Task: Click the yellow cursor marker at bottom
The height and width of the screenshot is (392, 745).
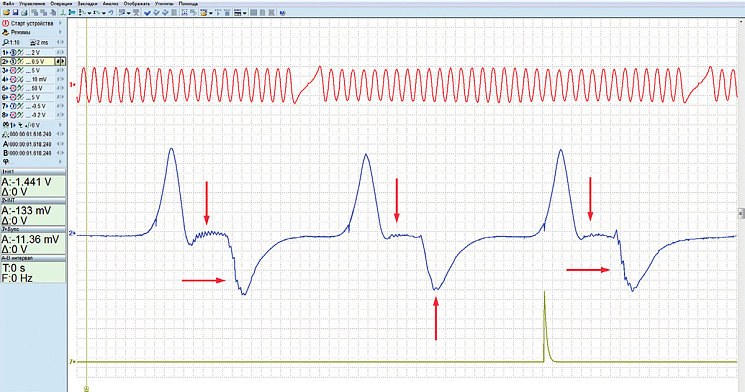Action: (x=86, y=388)
